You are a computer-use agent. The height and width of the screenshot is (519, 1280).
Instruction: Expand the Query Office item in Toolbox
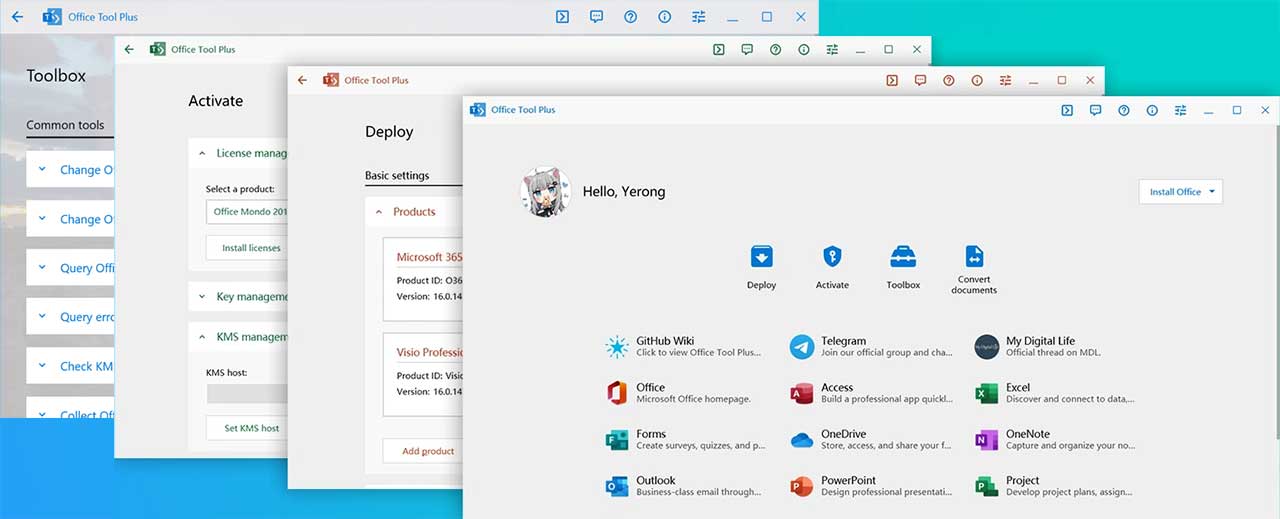pos(70,268)
